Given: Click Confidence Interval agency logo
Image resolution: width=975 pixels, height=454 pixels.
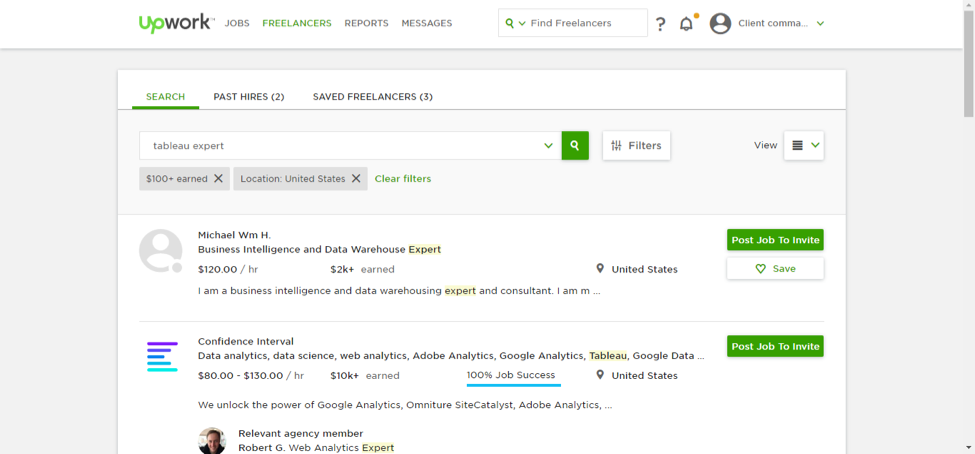Looking at the screenshot, I should coord(162,356).
